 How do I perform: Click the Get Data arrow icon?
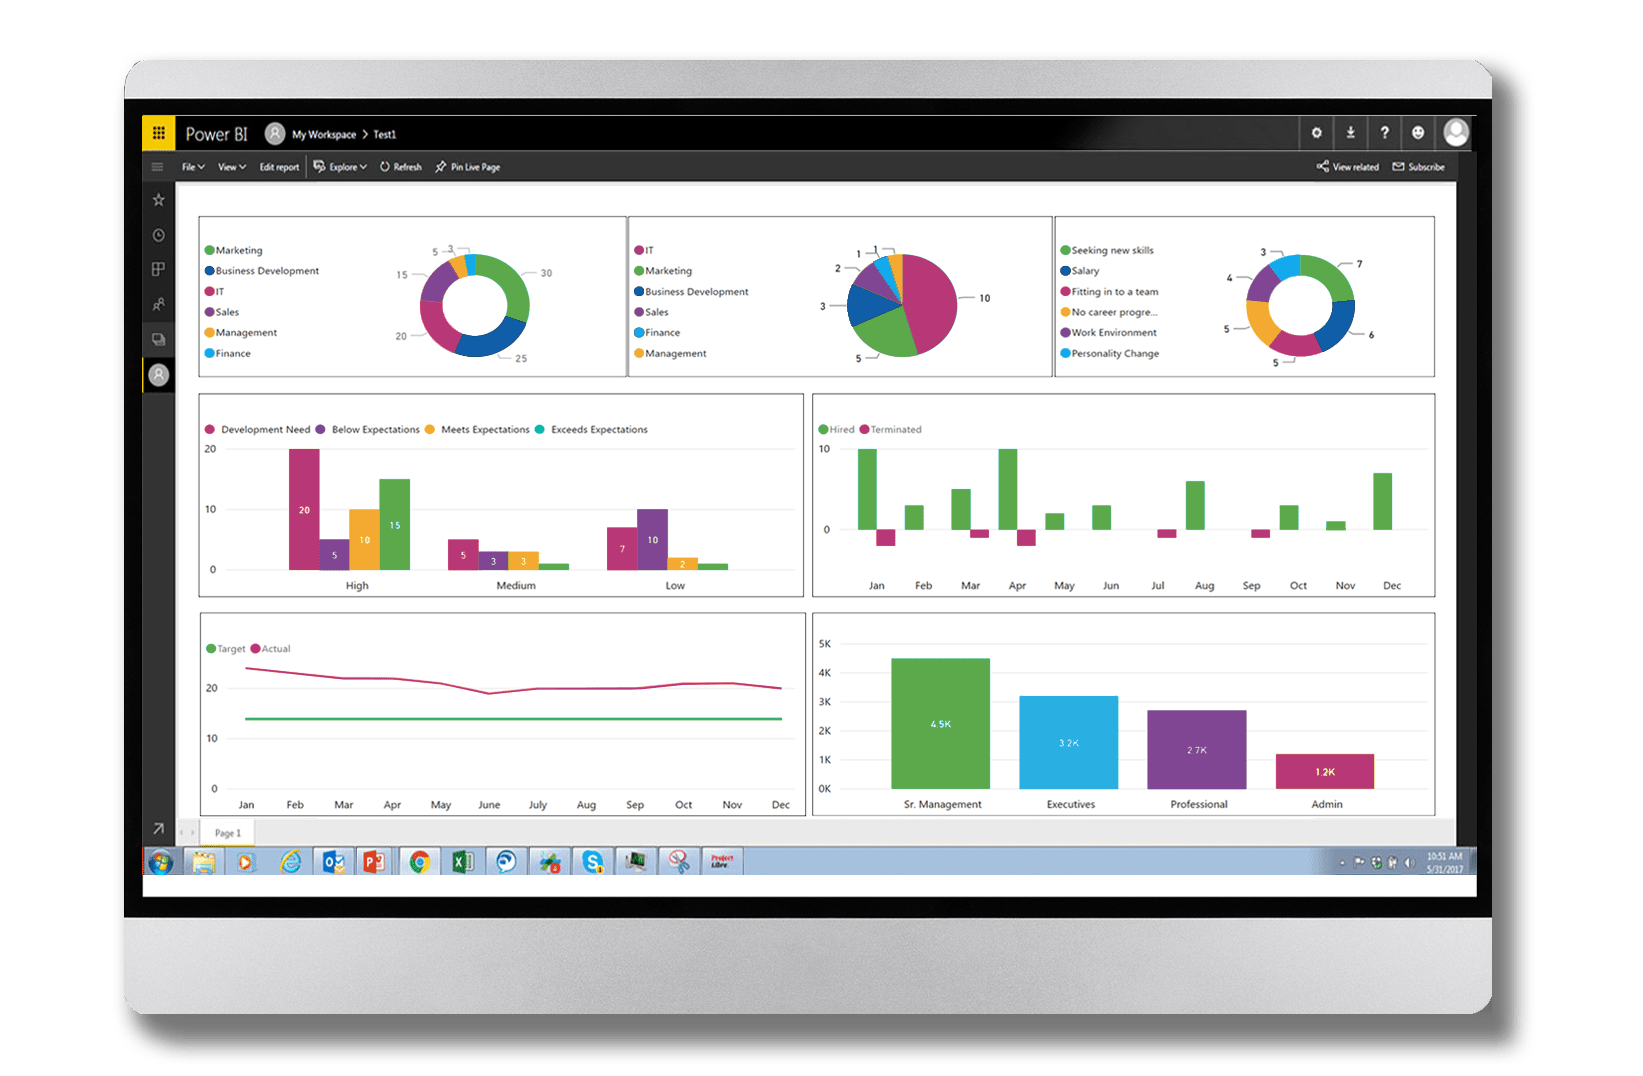point(158,828)
